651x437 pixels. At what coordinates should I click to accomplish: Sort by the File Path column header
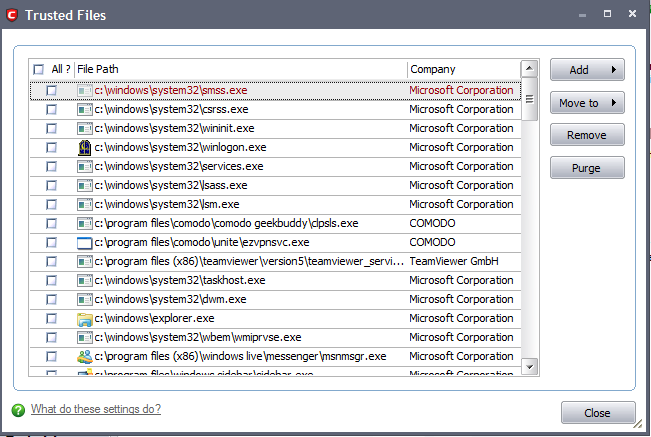(x=240, y=69)
